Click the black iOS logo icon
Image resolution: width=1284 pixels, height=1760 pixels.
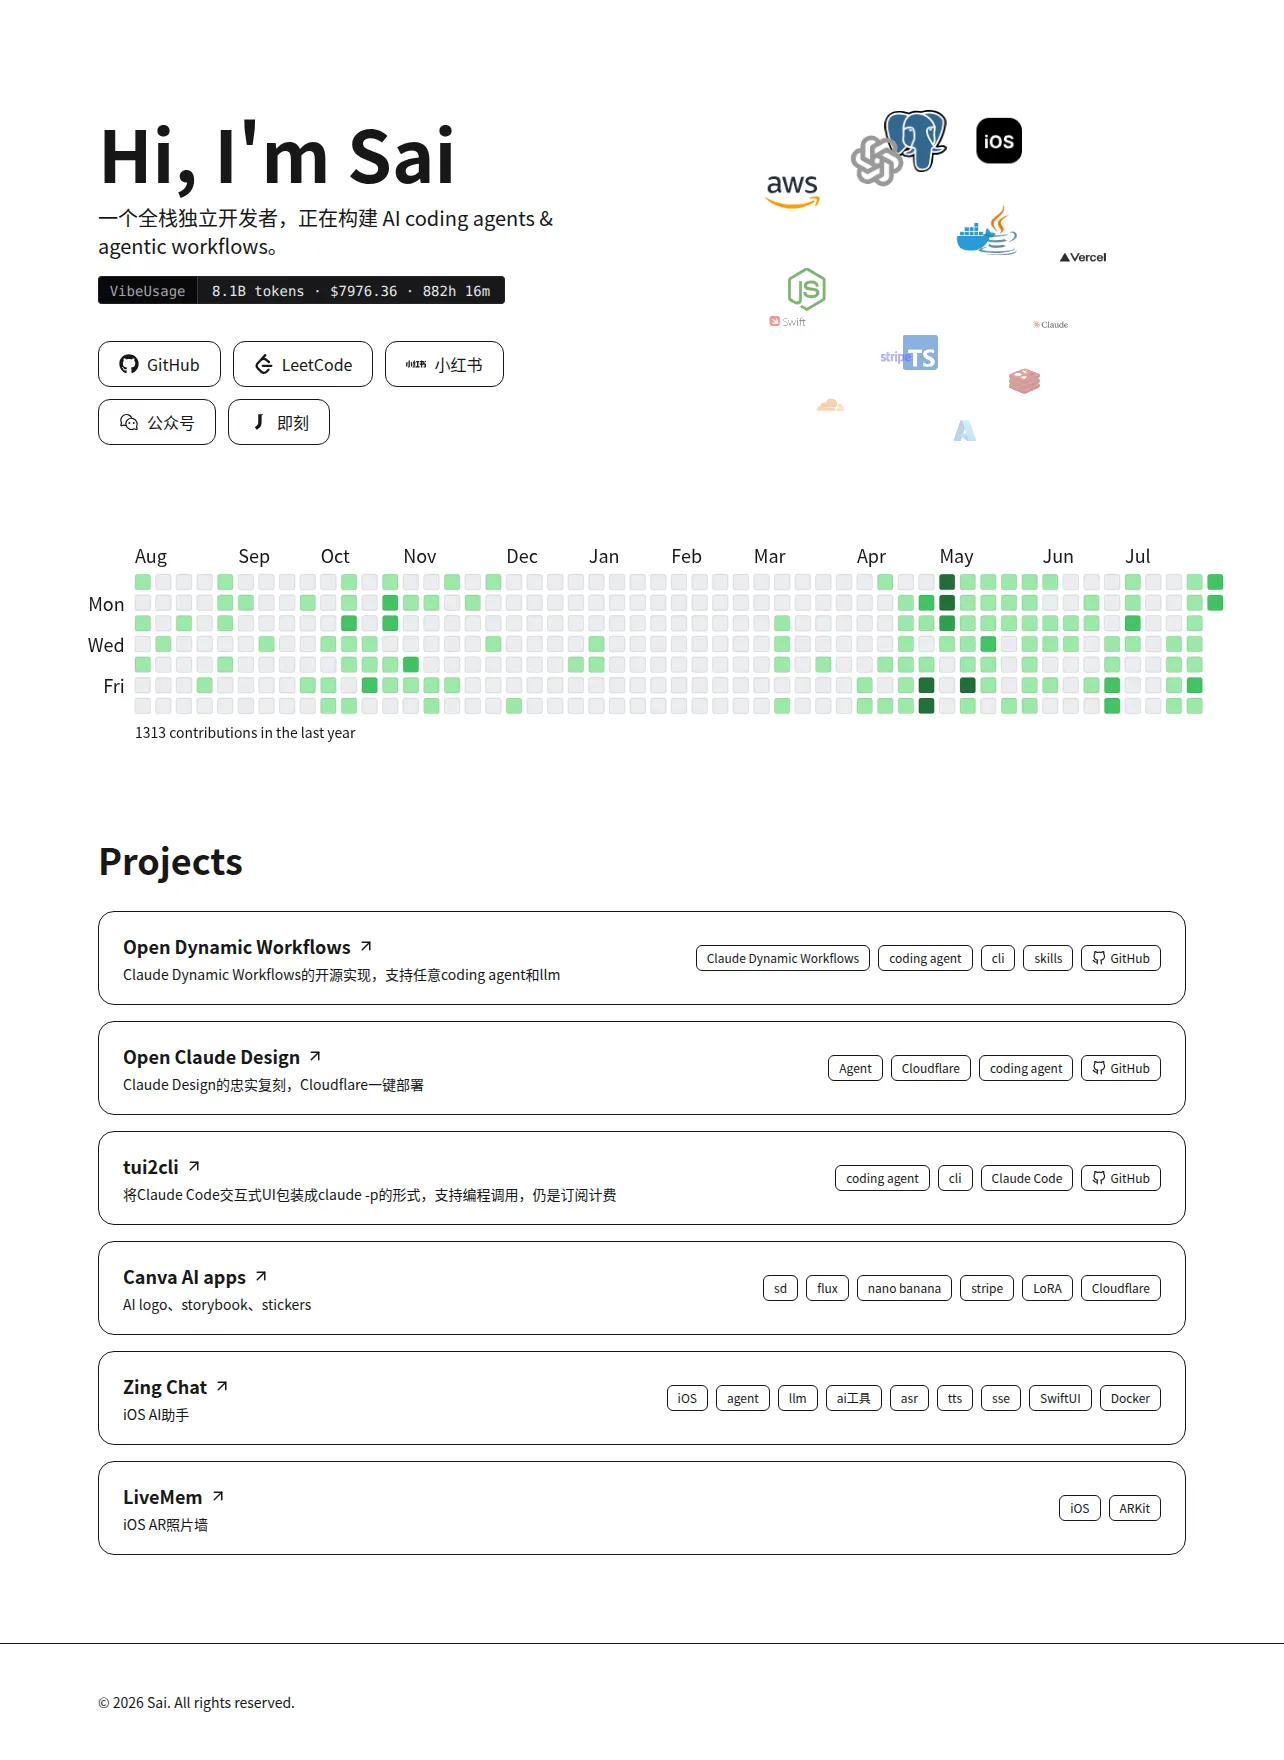[998, 140]
